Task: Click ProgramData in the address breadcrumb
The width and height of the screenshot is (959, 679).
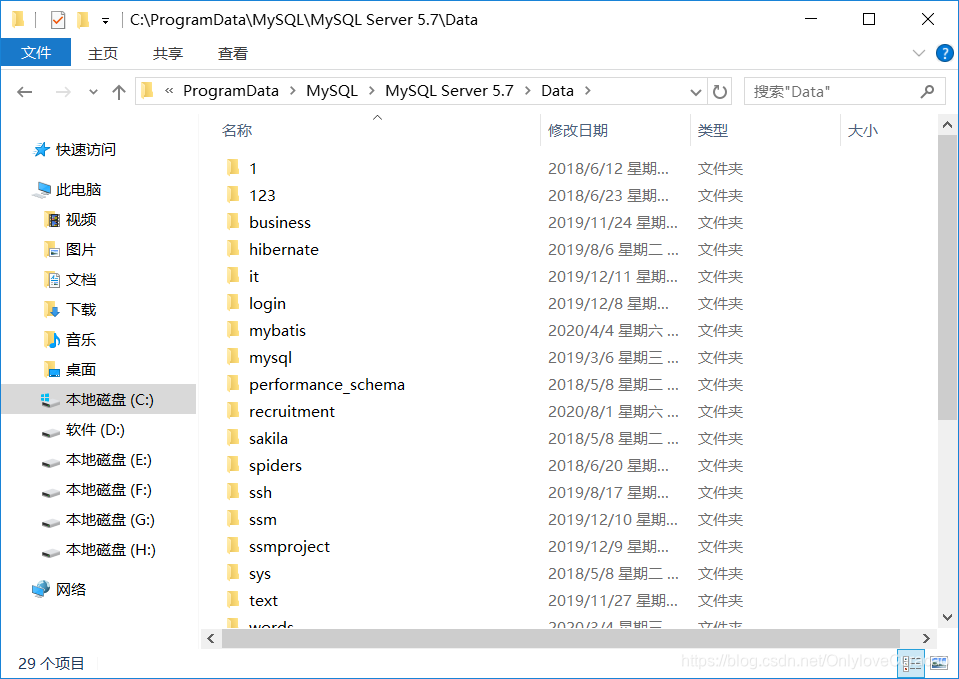Action: [231, 91]
